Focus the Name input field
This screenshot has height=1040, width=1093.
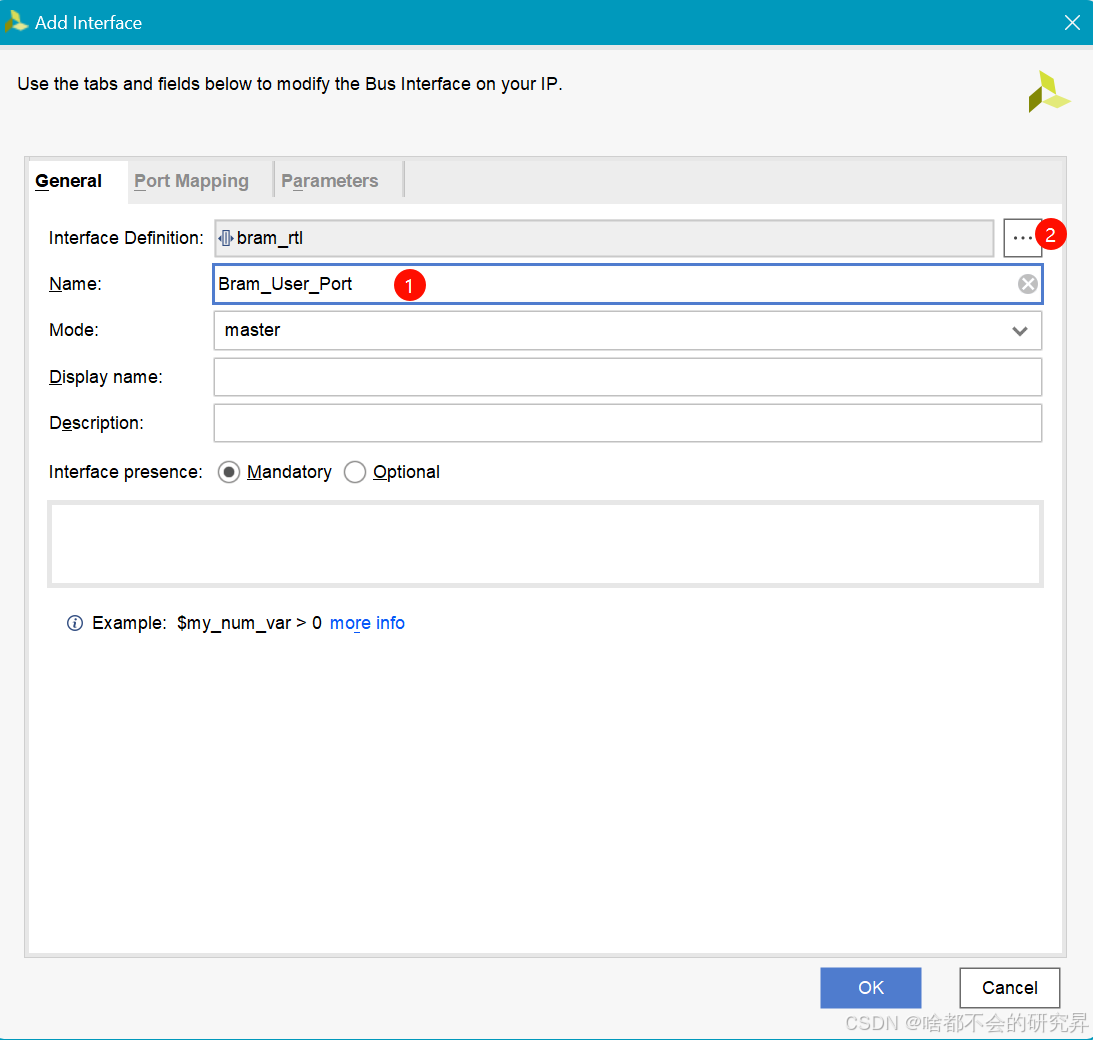627,284
